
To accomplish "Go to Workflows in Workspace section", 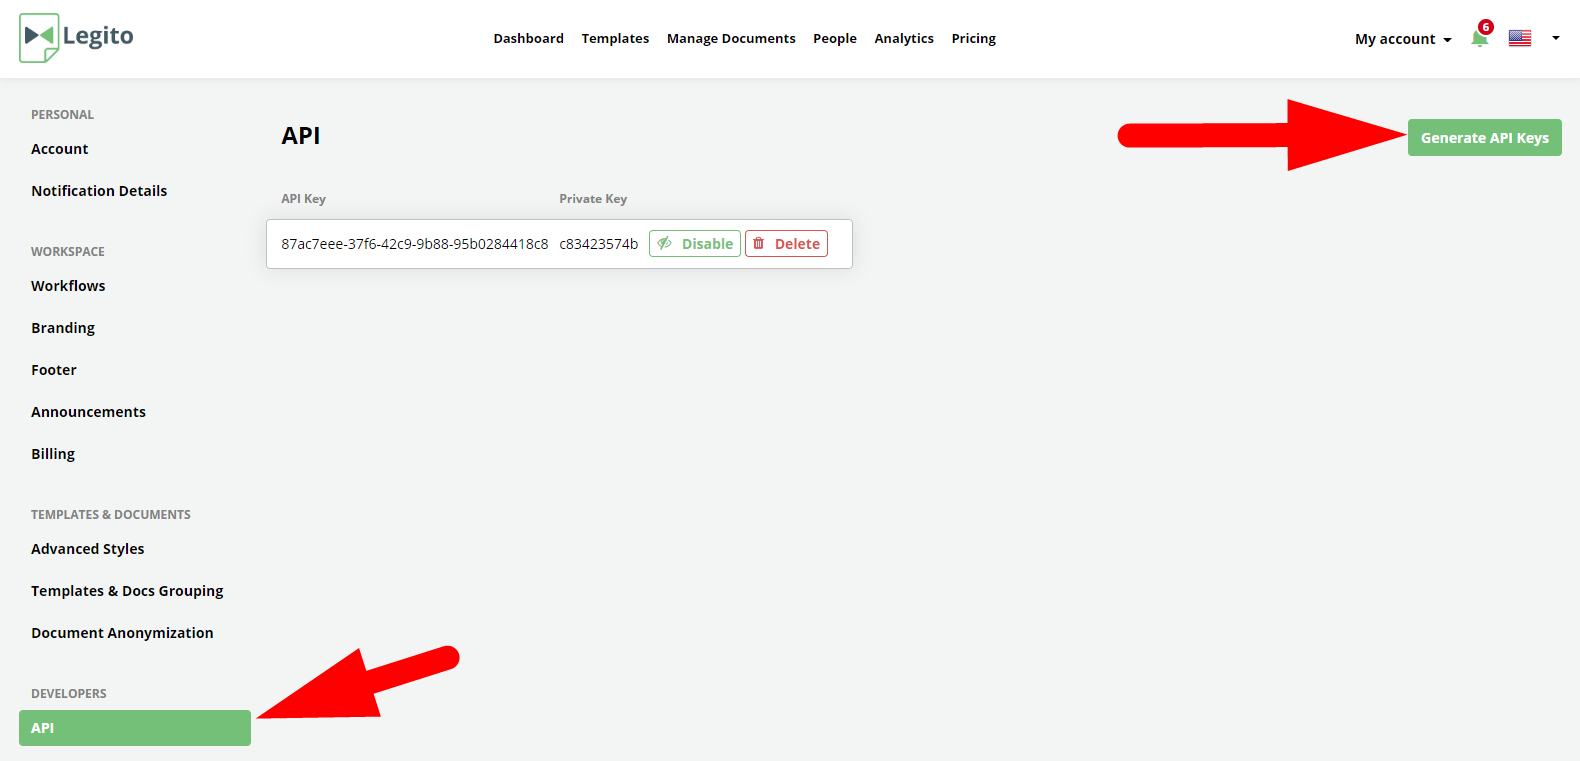I will tap(68, 286).
